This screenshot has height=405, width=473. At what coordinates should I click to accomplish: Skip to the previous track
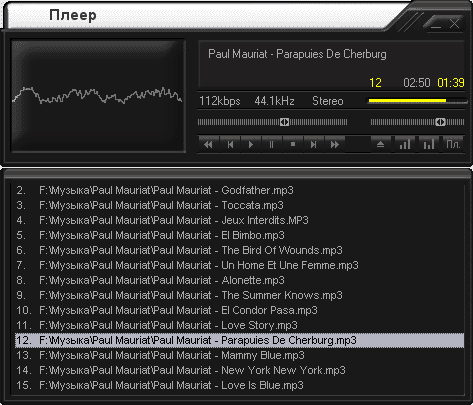[230, 144]
